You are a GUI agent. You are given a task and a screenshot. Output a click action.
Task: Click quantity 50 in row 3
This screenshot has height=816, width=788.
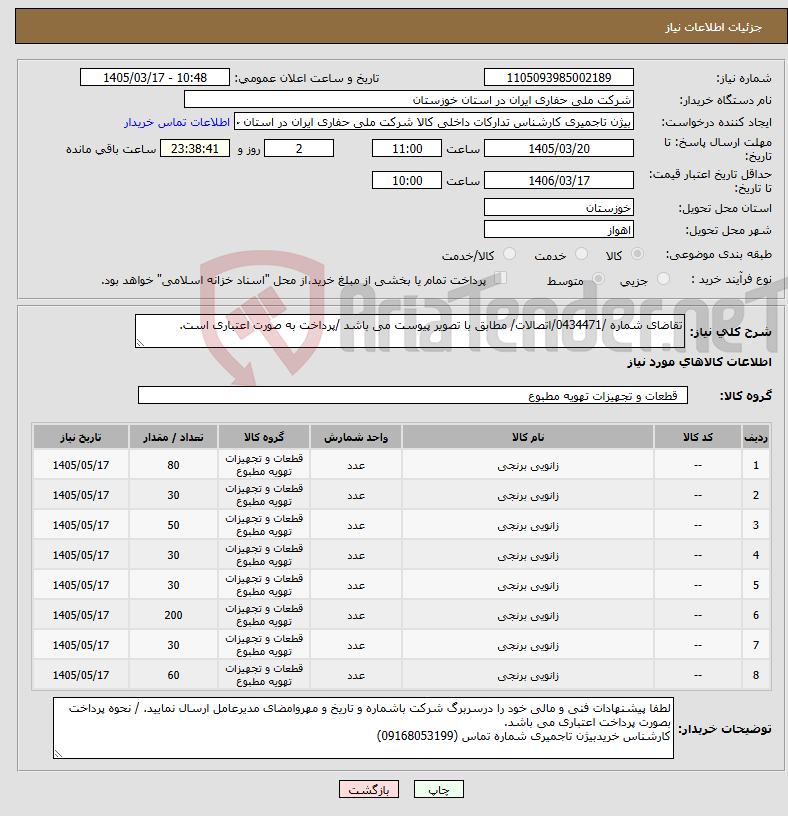[x=173, y=525]
